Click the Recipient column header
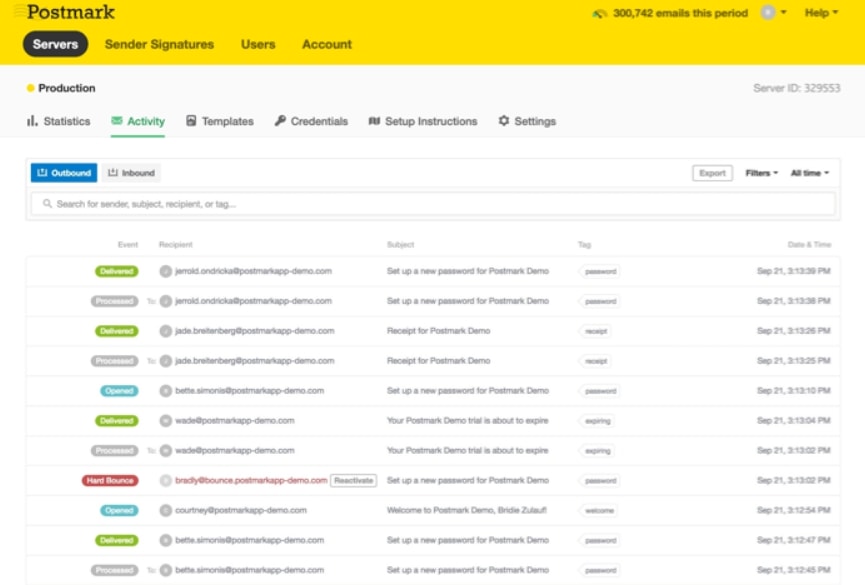Image resolution: width=865 pixels, height=585 pixels. point(175,244)
